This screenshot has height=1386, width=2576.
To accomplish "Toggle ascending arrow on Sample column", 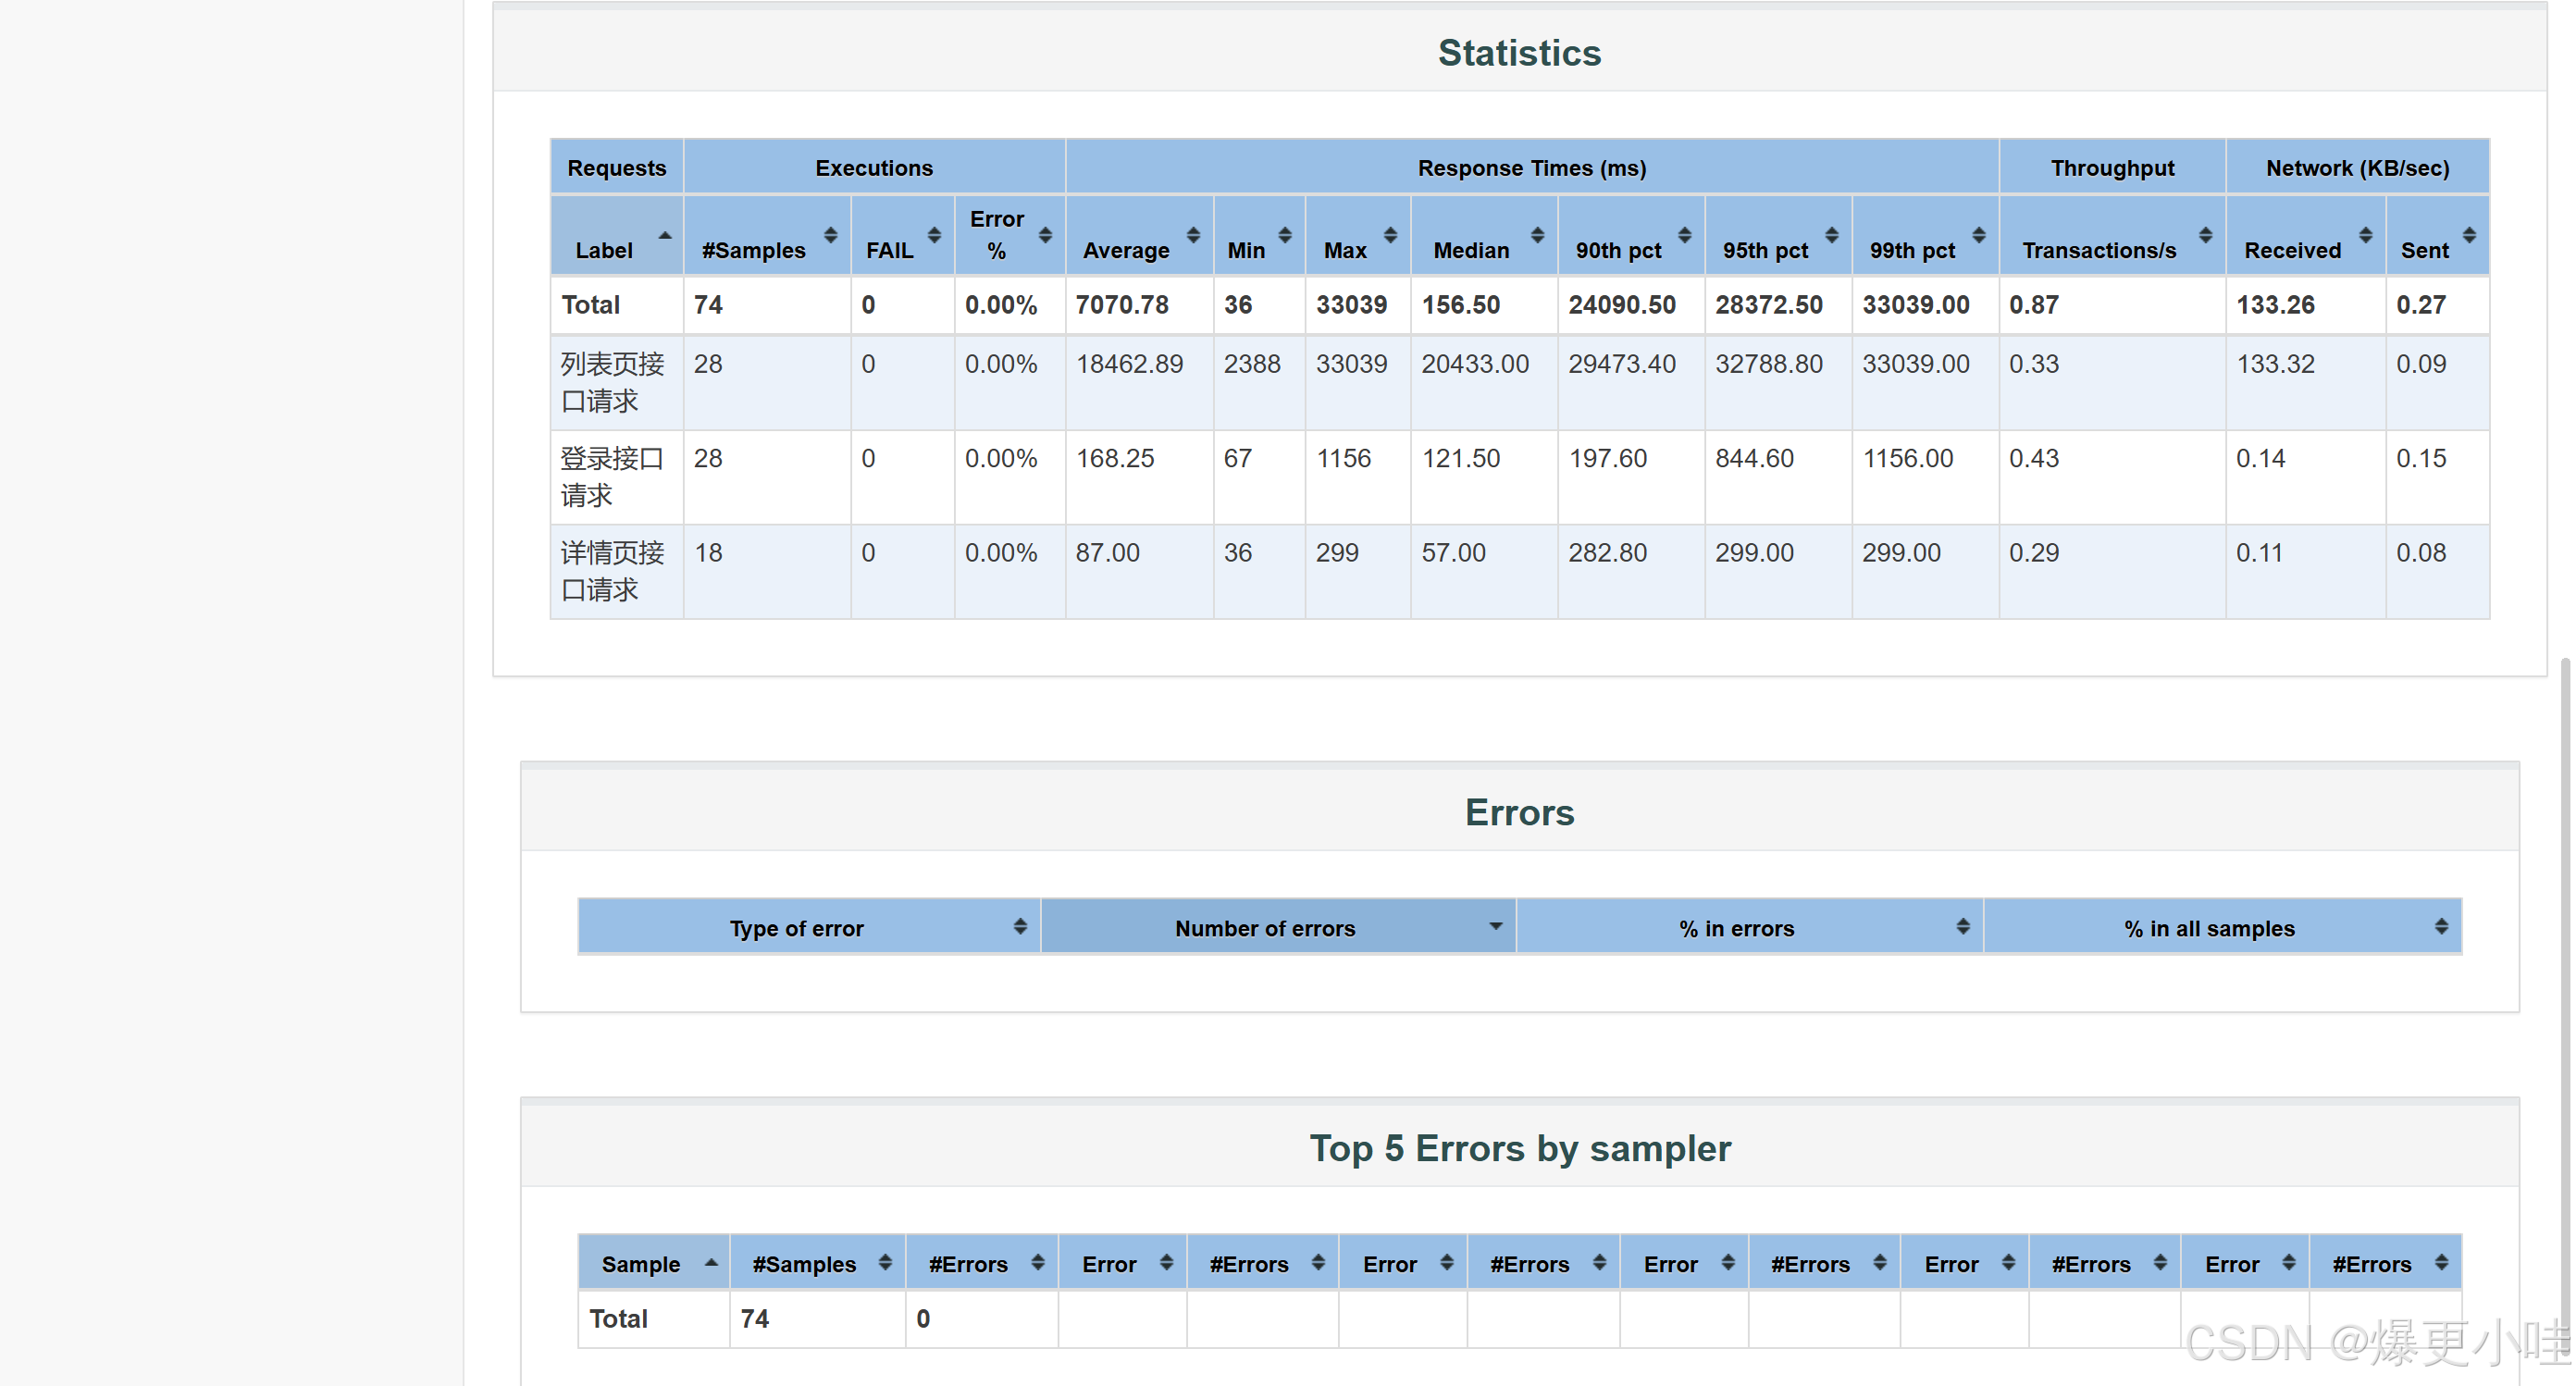I will 711,1262.
